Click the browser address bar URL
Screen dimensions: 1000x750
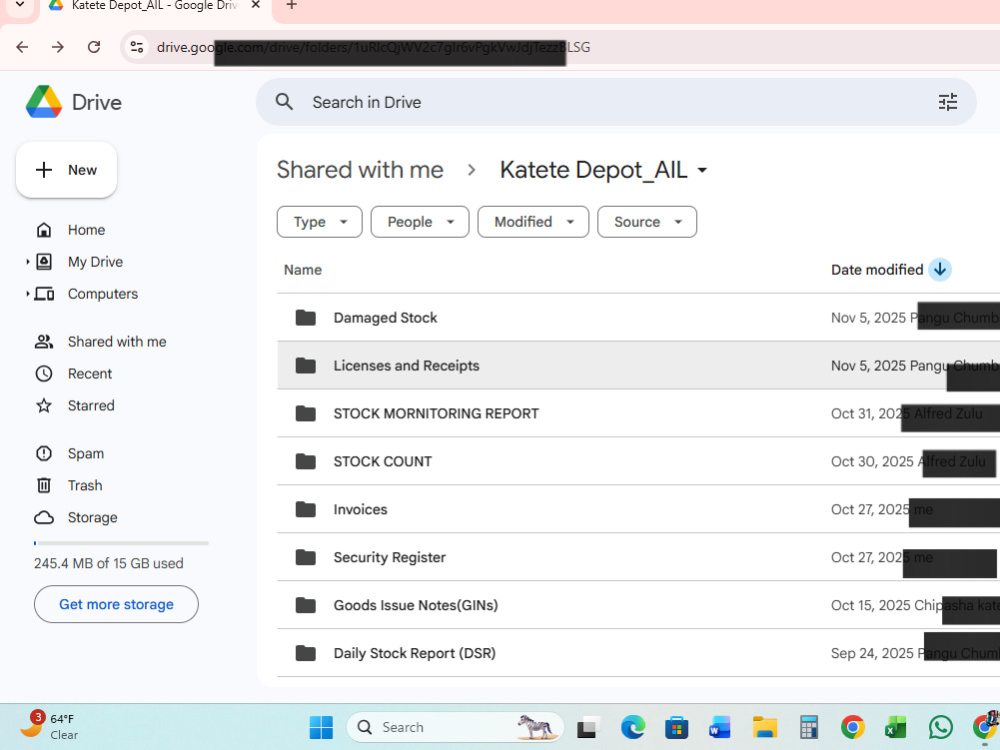373,47
